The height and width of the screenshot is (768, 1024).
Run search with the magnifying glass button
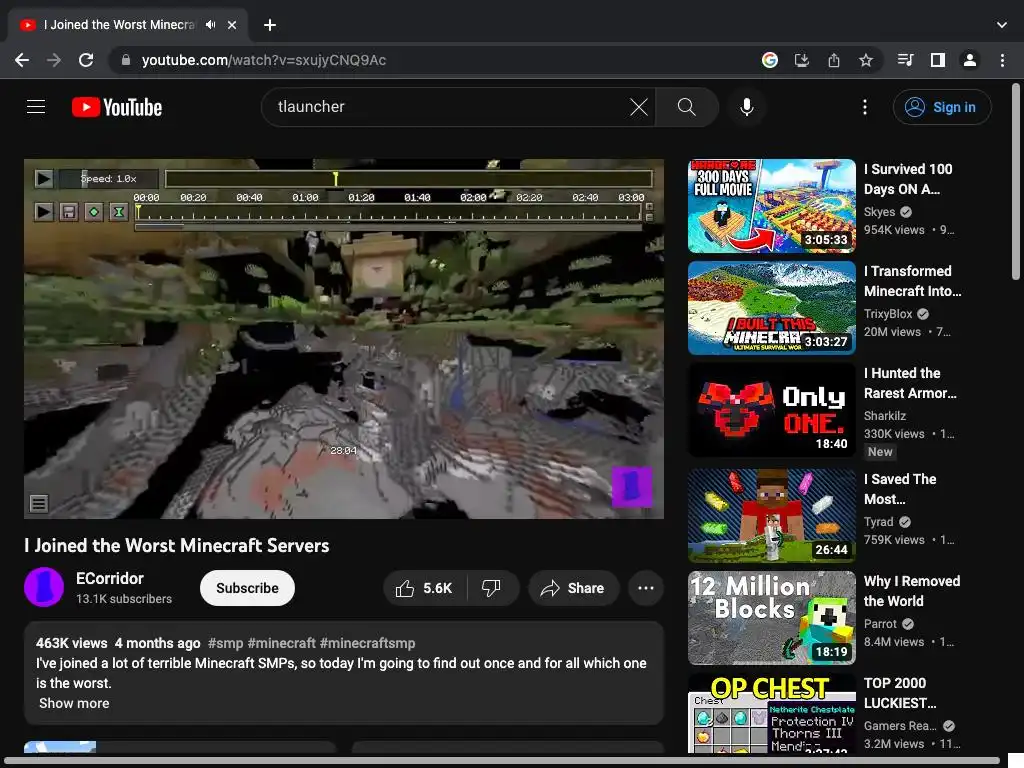coord(686,106)
